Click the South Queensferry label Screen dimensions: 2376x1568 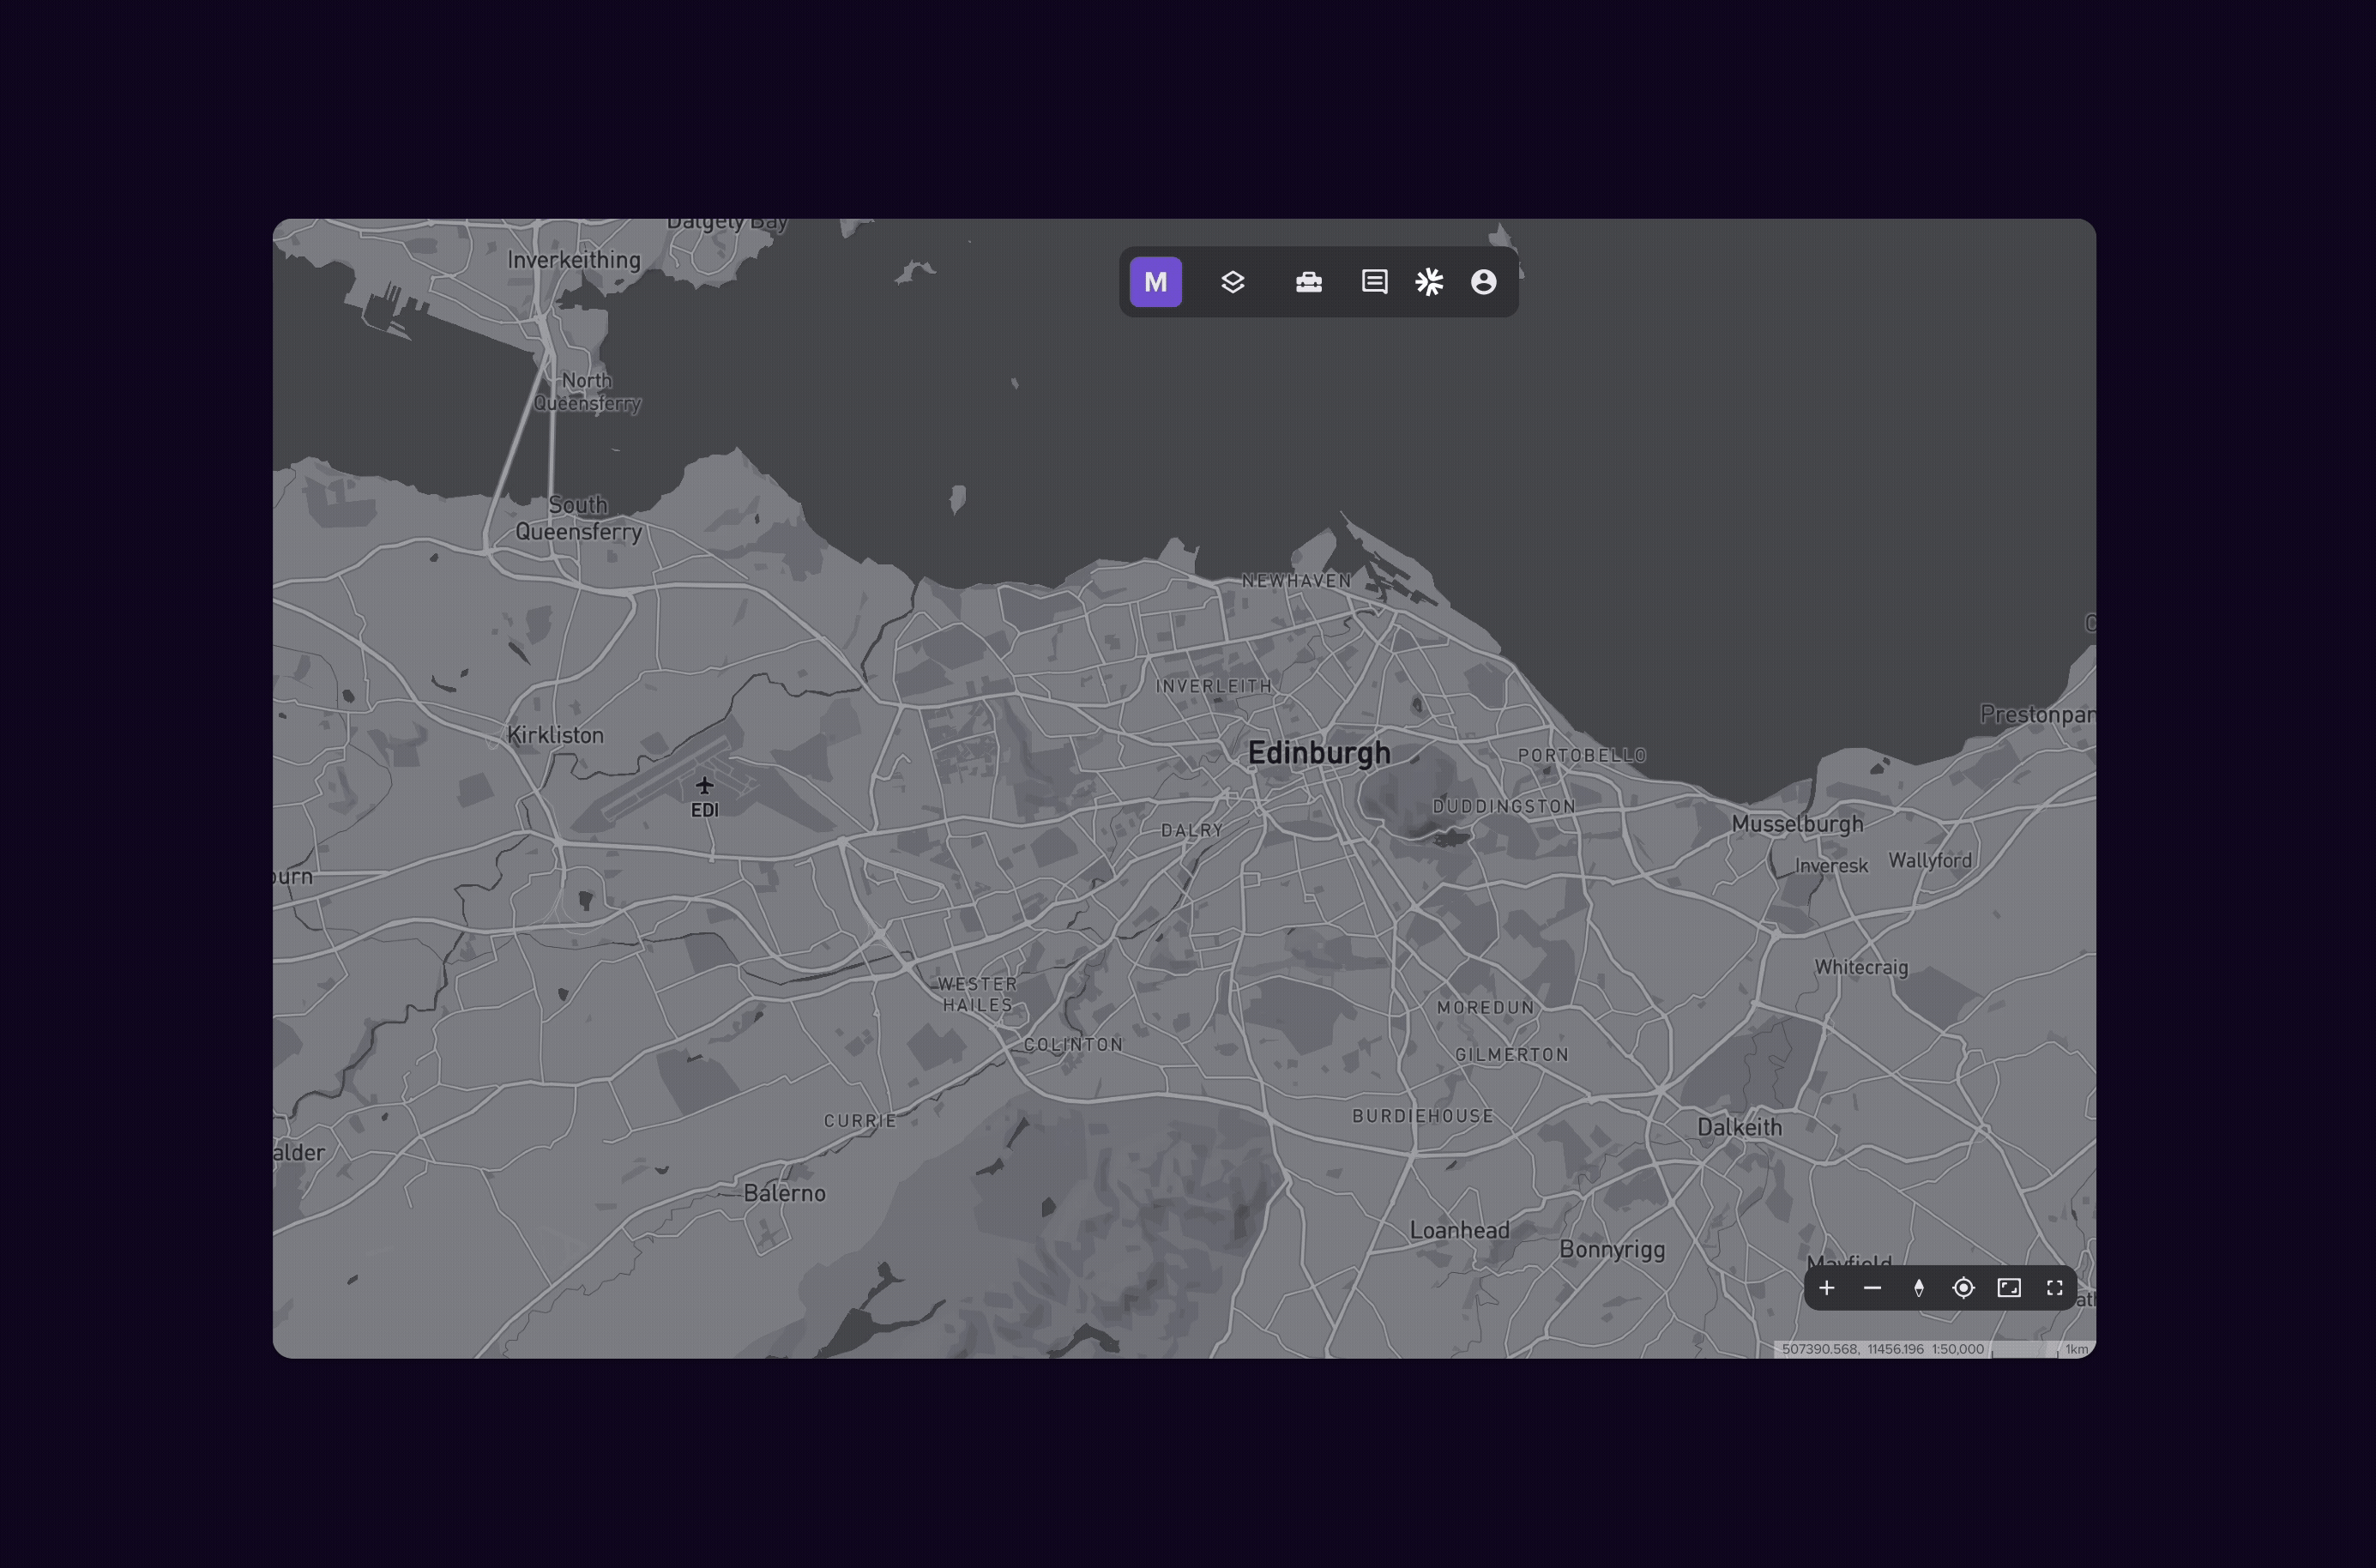[578, 518]
